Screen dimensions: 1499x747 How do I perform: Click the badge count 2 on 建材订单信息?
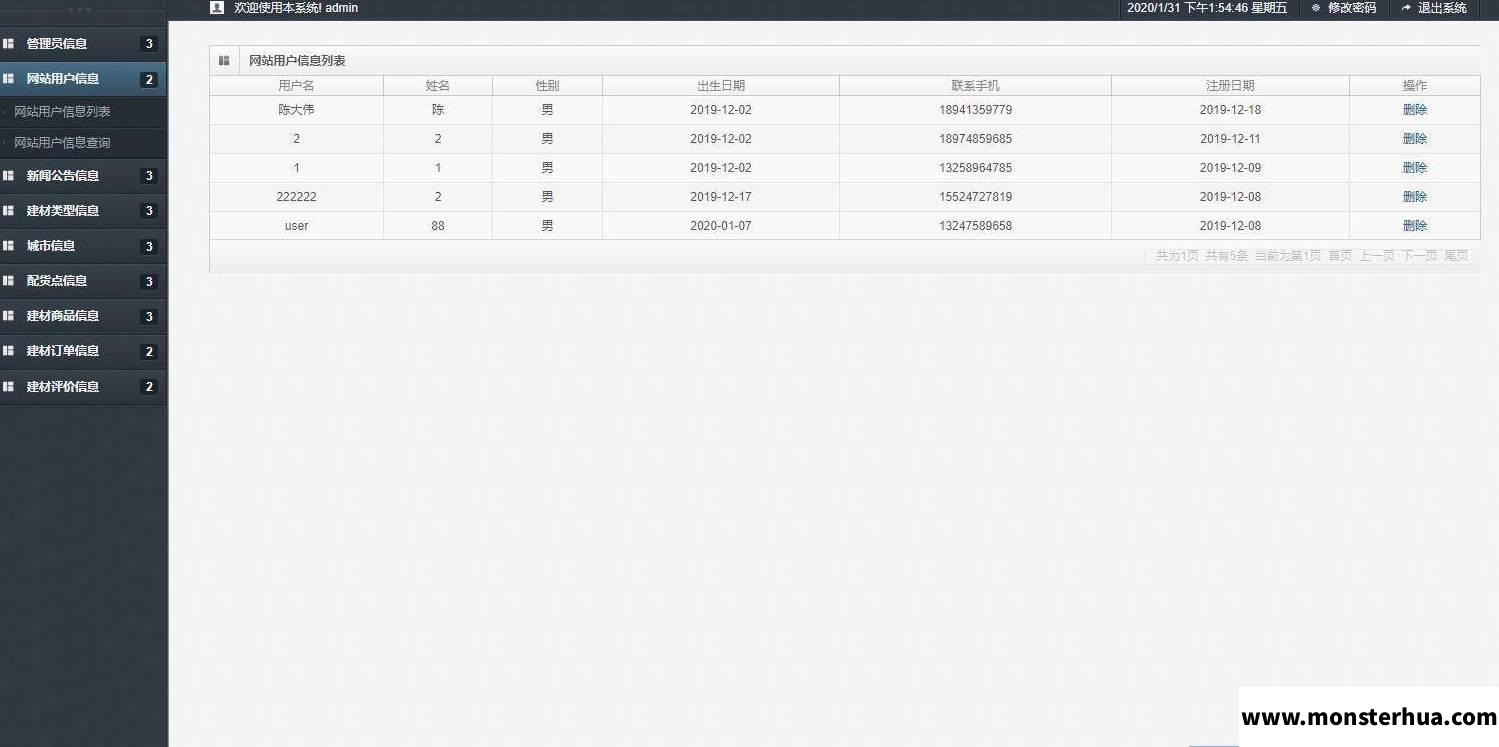click(x=149, y=351)
